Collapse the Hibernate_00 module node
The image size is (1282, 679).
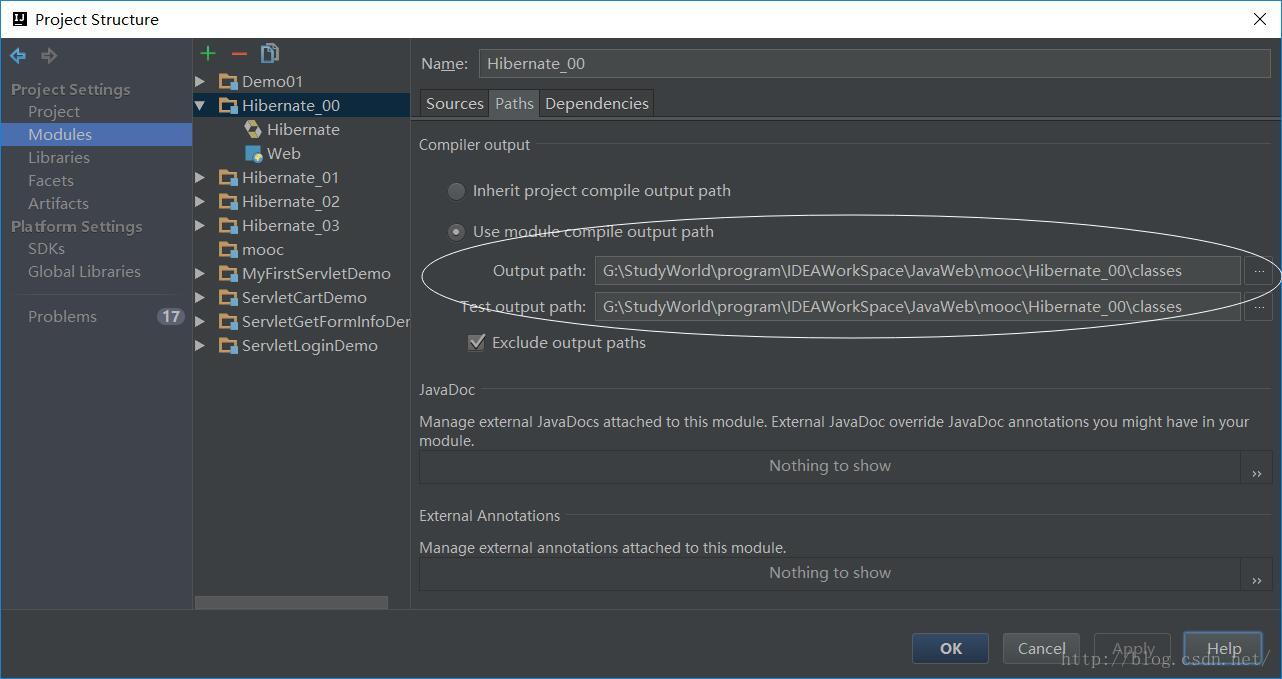pos(200,105)
